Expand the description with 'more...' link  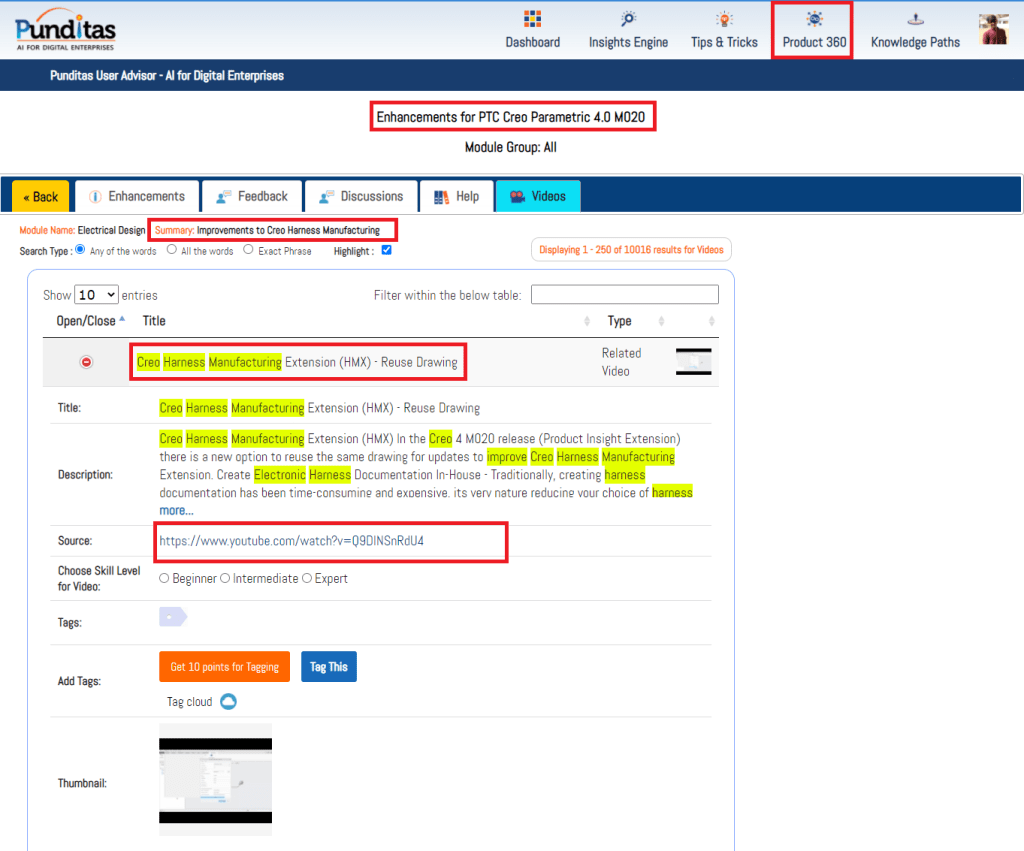[176, 511]
